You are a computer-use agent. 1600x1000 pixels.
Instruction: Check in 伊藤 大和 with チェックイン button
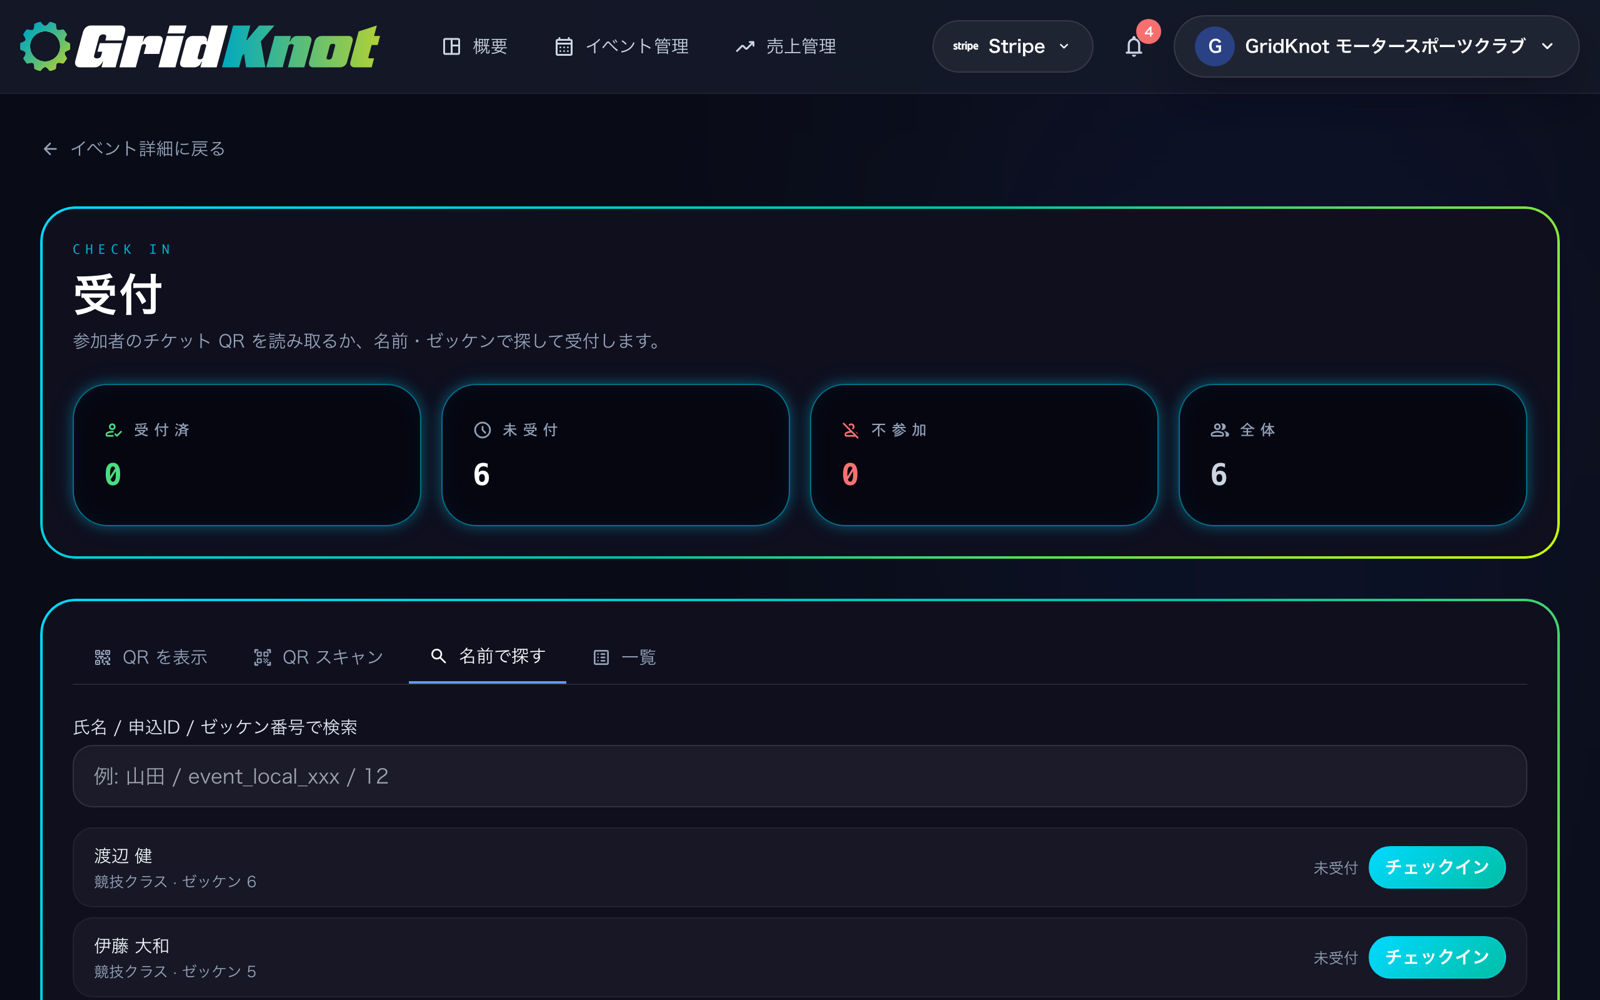(1437, 957)
